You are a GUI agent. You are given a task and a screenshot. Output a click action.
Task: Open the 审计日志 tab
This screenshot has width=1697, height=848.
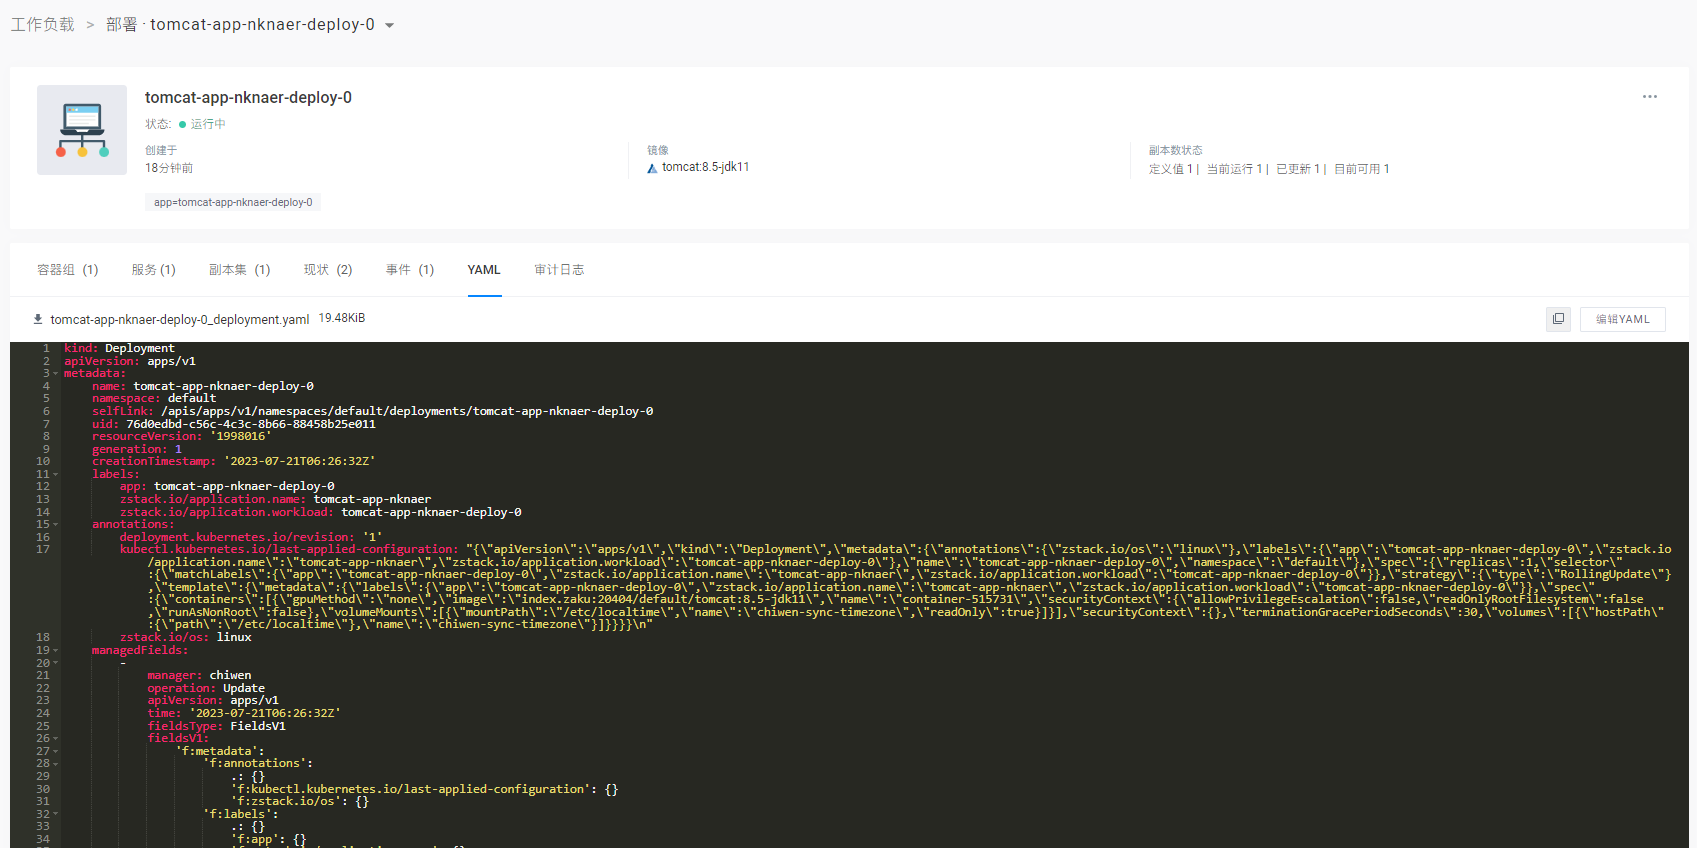559,270
